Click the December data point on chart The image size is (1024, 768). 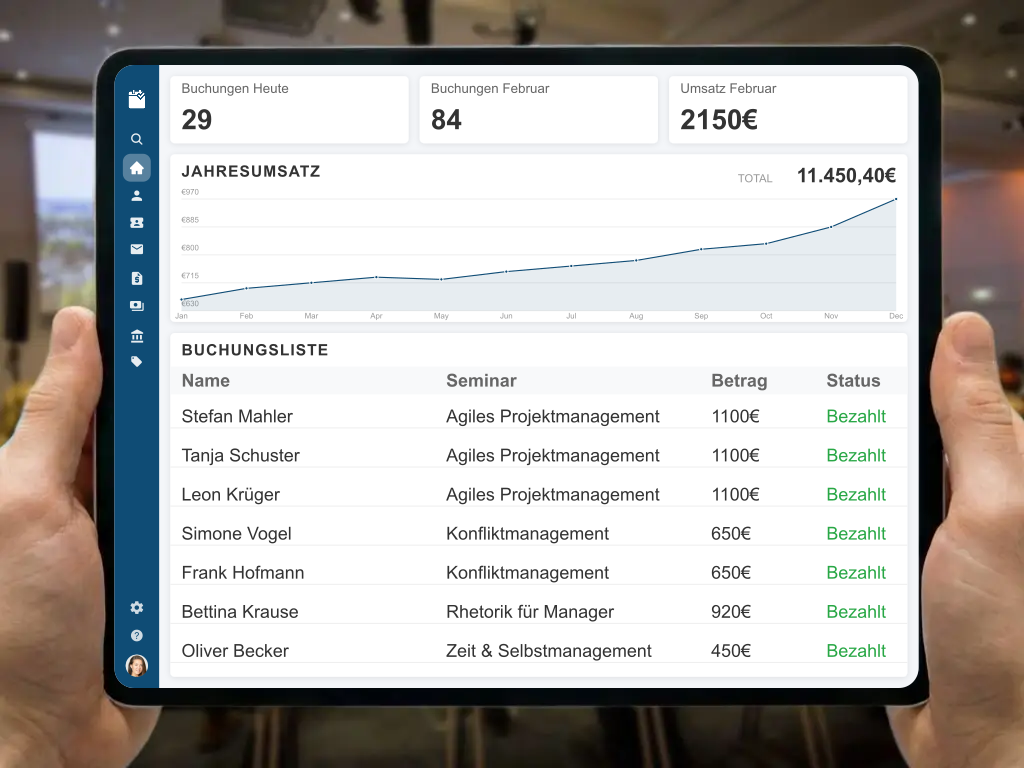pyautogui.click(x=896, y=199)
